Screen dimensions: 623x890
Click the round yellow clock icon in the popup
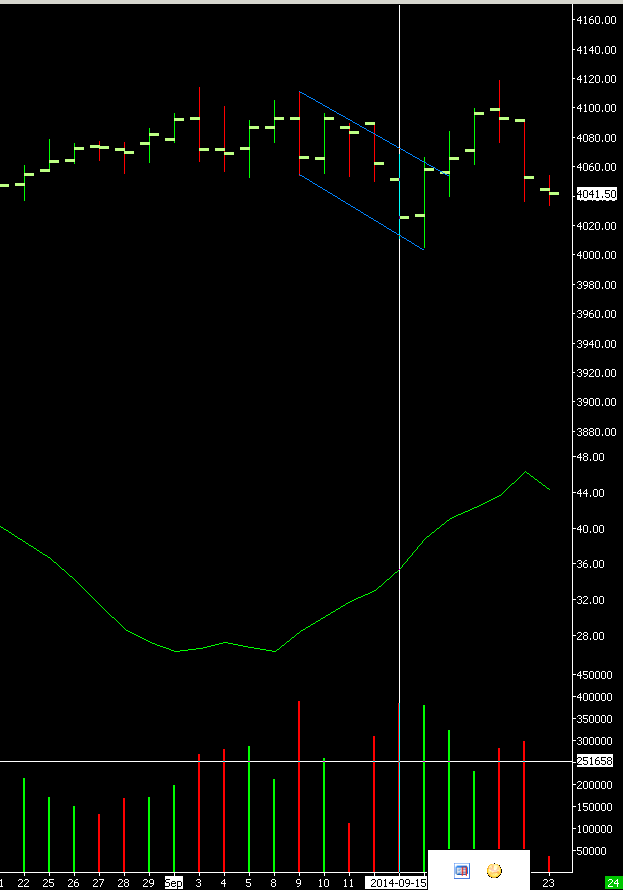point(494,870)
